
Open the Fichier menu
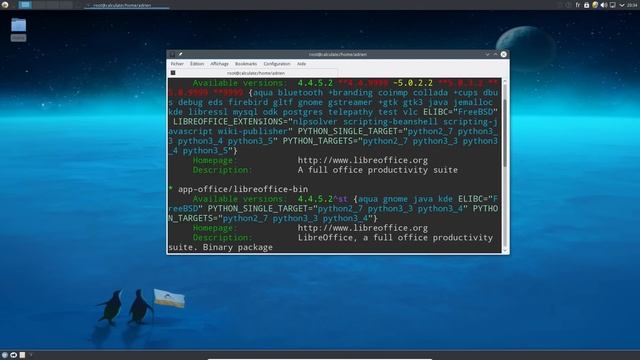point(177,64)
